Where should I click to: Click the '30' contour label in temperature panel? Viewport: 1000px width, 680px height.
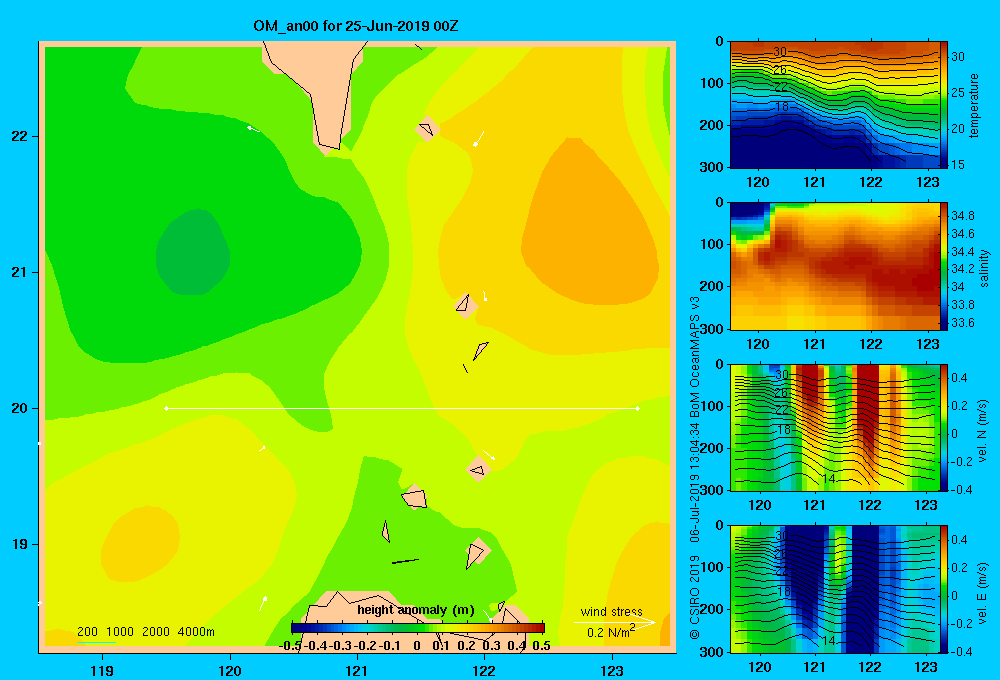779,52
